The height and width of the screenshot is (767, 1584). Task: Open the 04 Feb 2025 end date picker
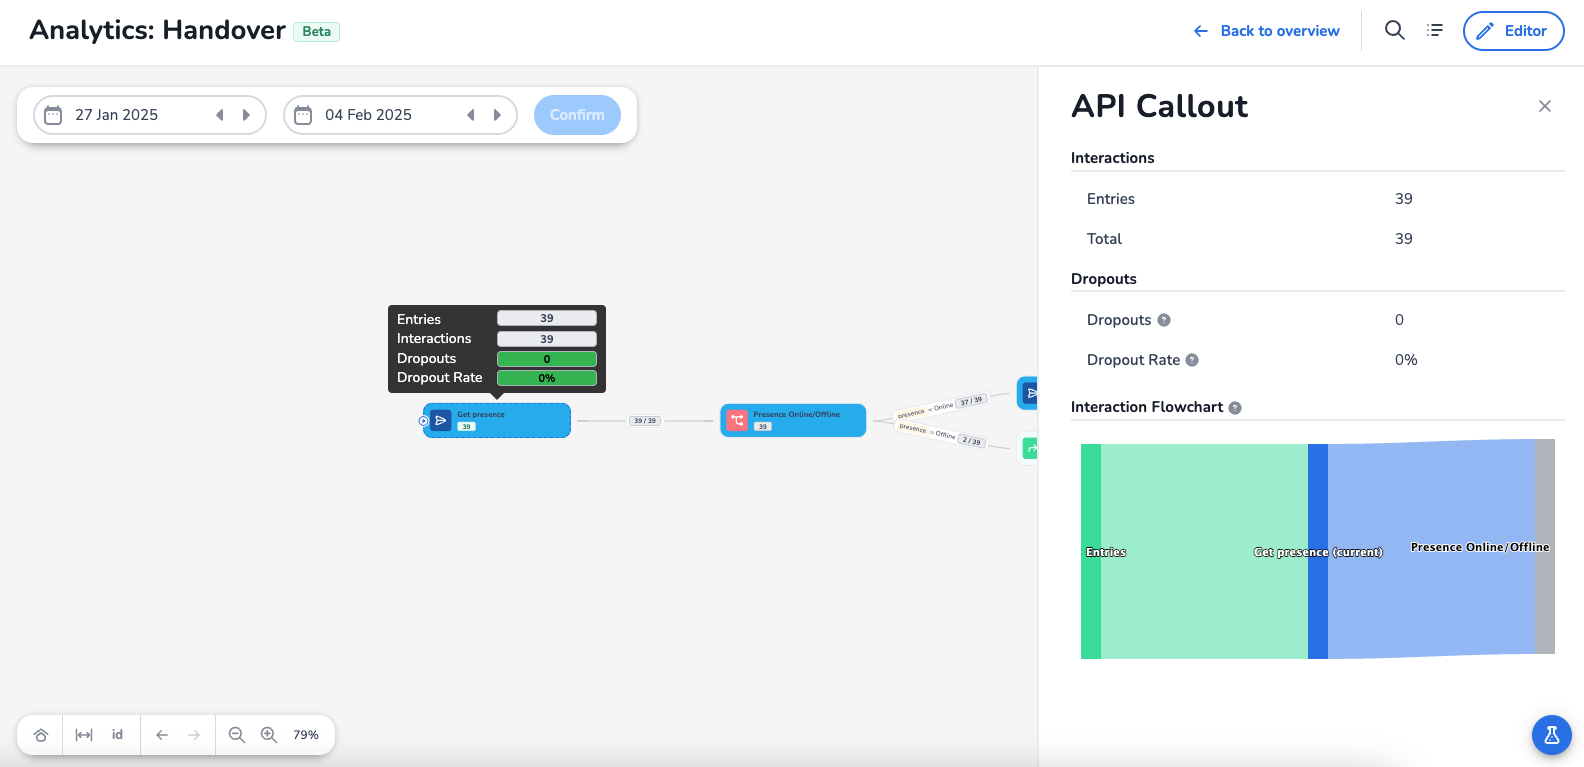[368, 115]
